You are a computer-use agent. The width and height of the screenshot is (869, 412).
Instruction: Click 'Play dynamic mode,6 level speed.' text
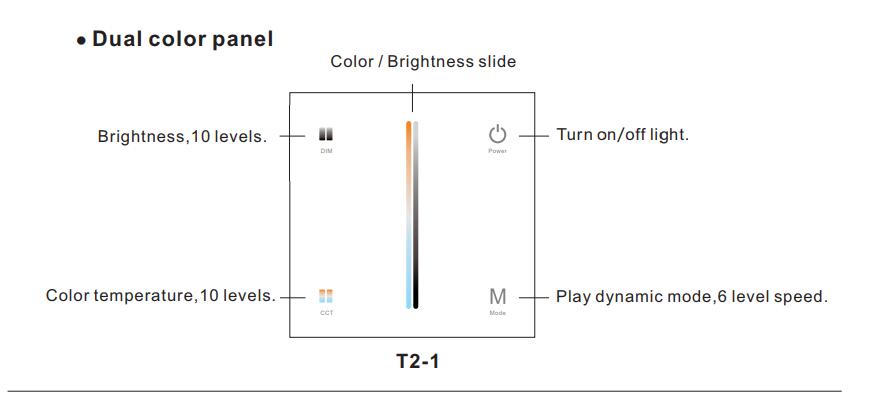692,297
